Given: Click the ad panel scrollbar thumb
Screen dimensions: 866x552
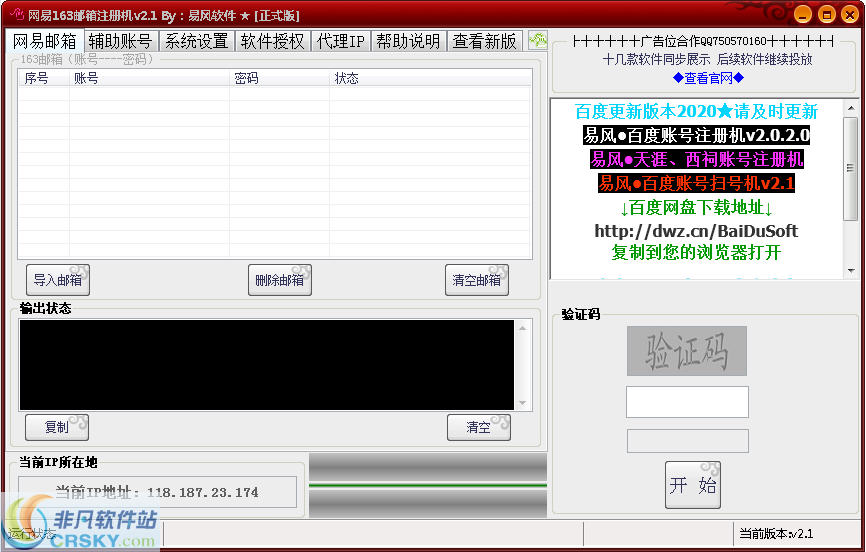Looking at the screenshot, I should pos(851,169).
